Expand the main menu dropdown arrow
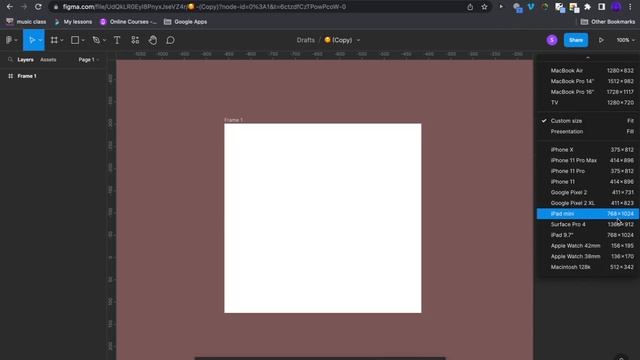Image resolution: width=640 pixels, height=360 pixels. [16, 40]
